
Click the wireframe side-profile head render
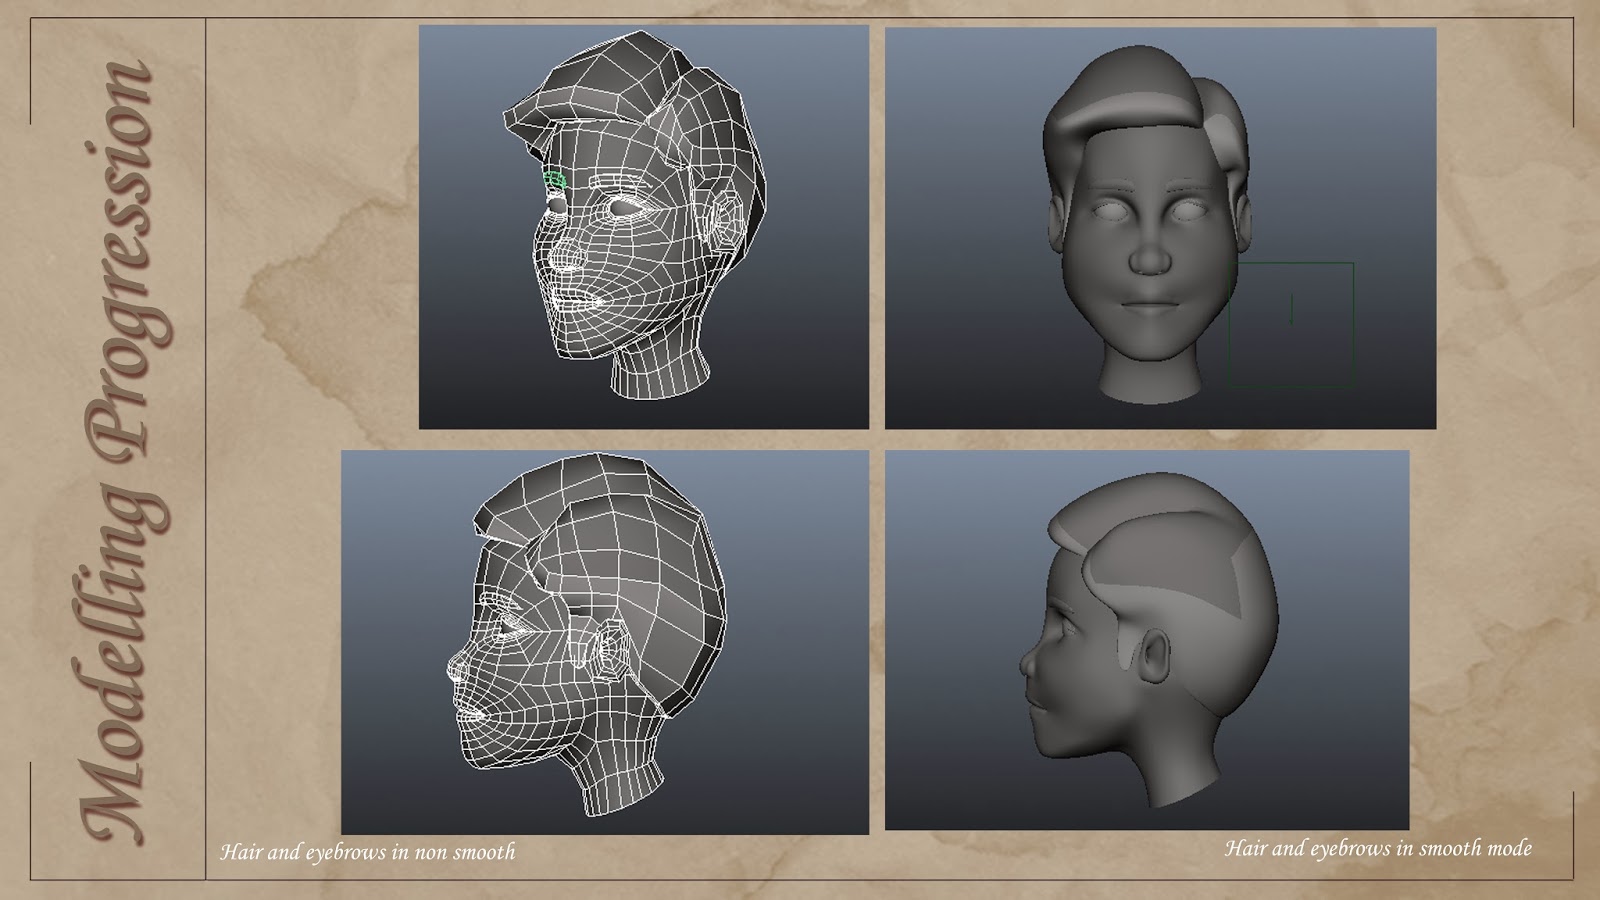[x=605, y=642]
